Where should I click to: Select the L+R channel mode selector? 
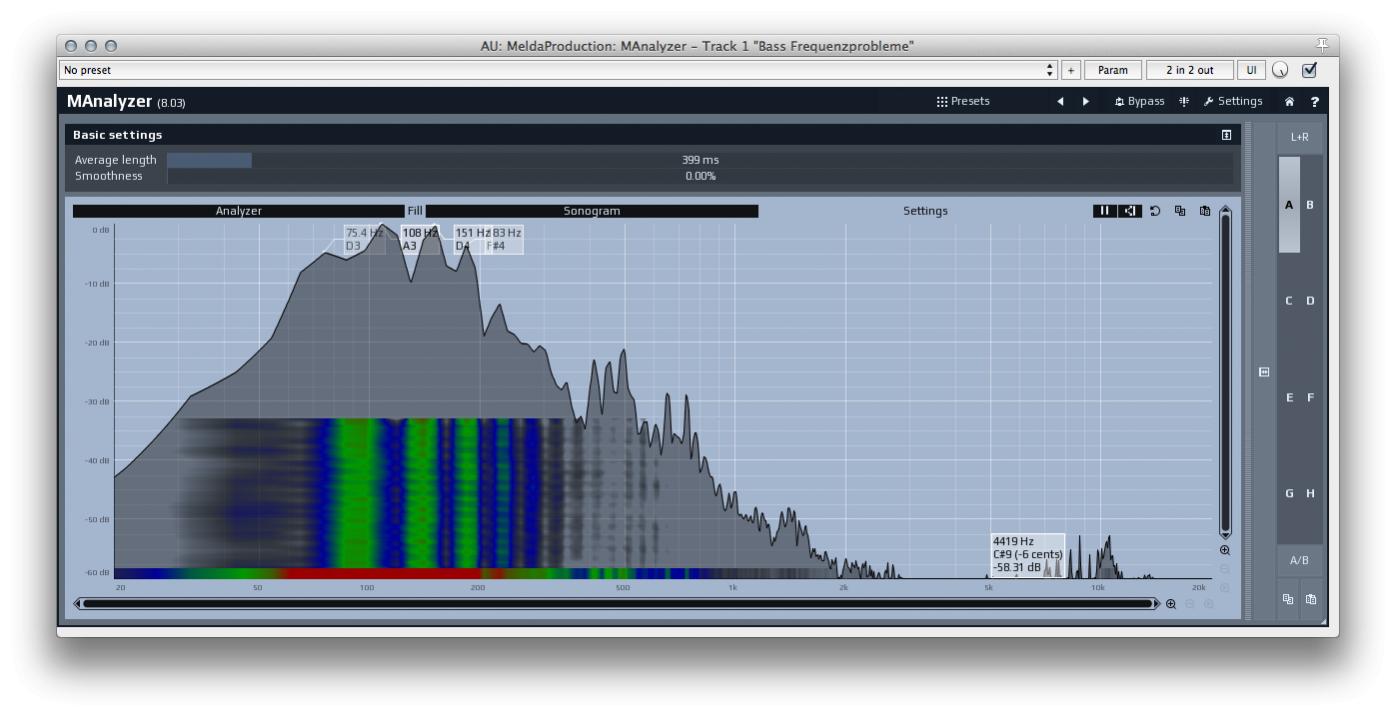[1299, 137]
